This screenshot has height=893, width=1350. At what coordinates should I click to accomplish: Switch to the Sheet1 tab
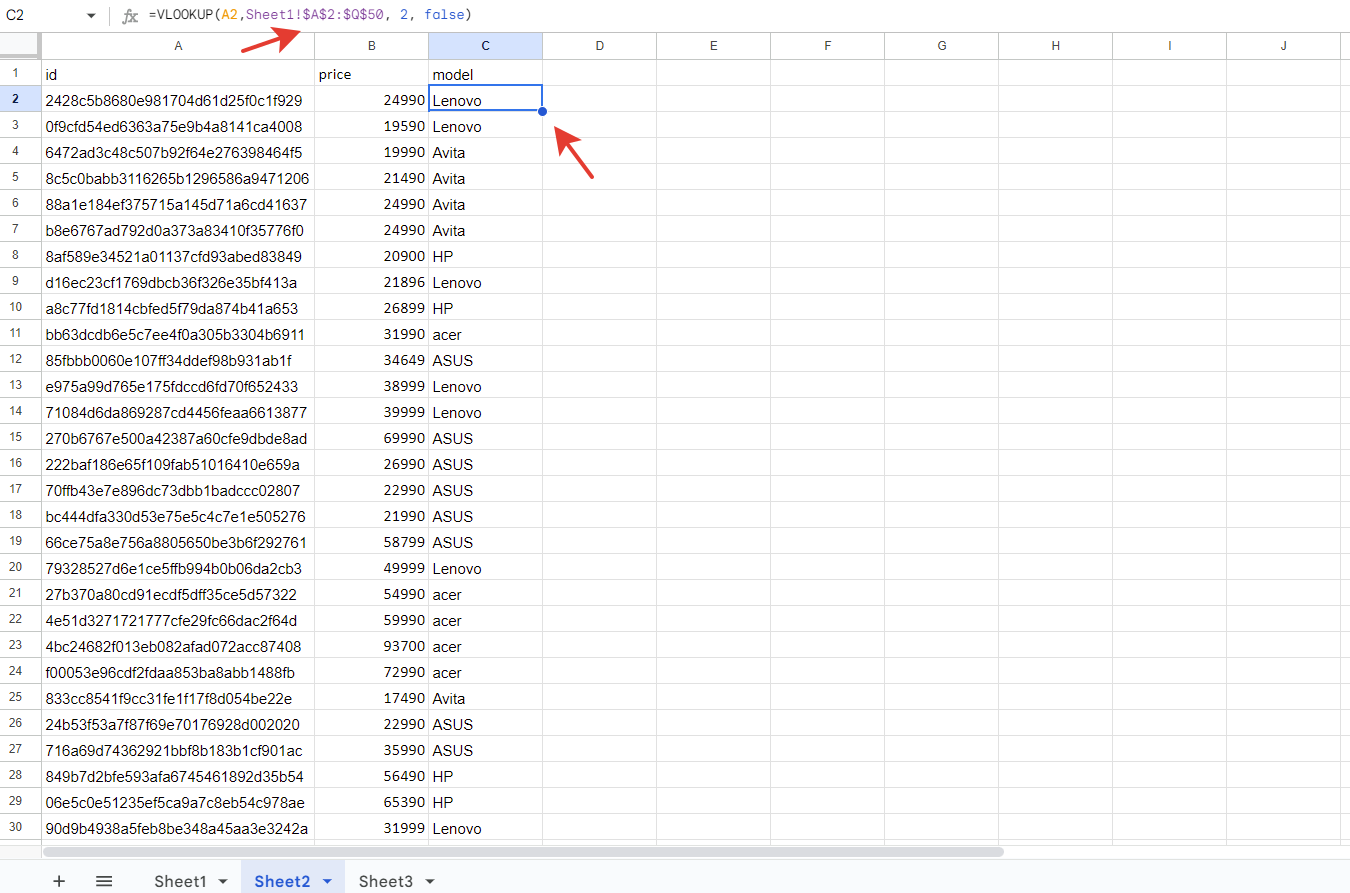pos(180,881)
